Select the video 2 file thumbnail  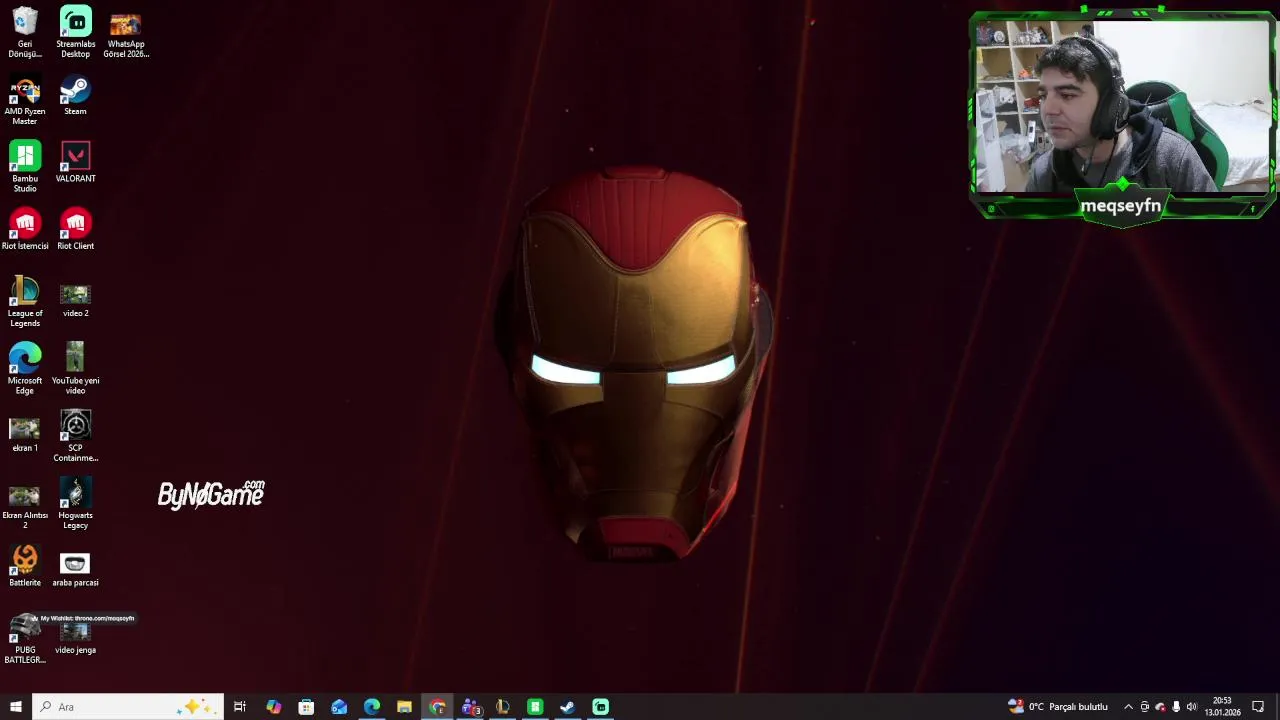(75, 299)
